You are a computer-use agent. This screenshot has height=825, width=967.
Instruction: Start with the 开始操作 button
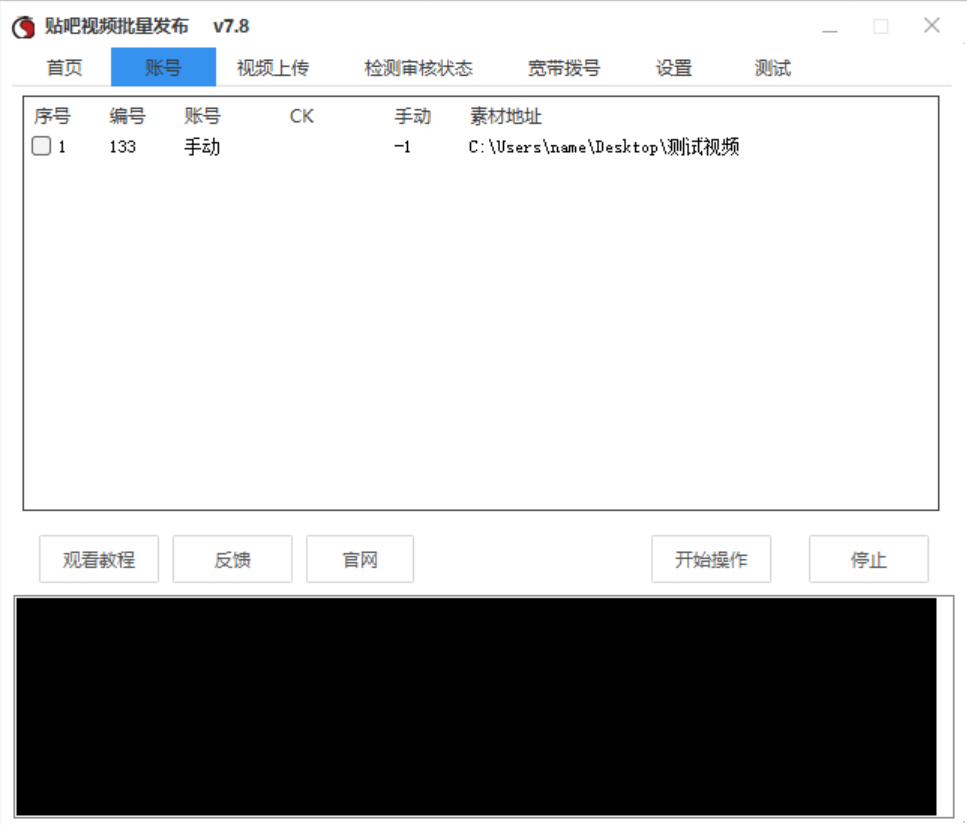coord(711,559)
